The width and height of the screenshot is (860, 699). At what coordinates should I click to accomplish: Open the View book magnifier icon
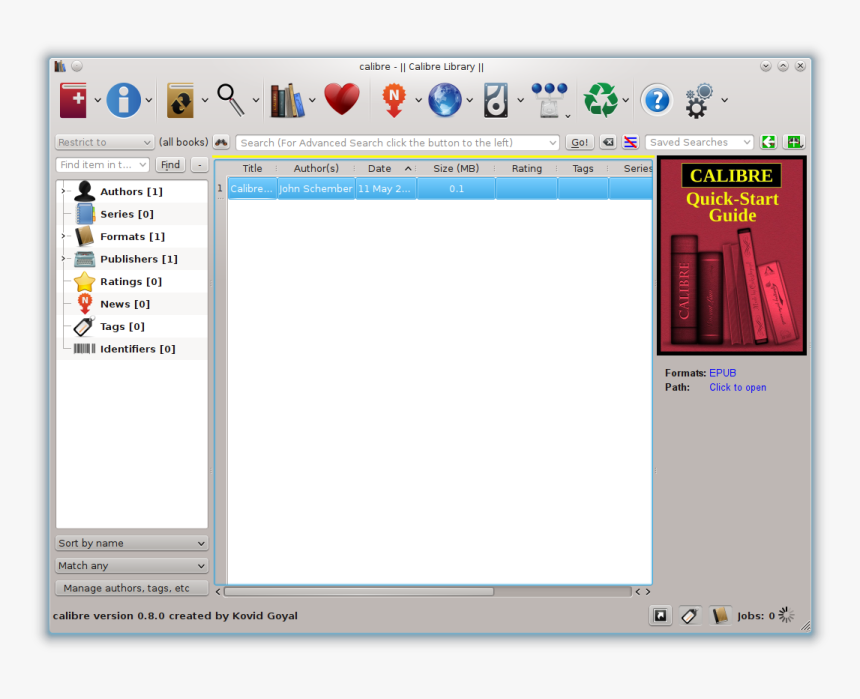231,100
